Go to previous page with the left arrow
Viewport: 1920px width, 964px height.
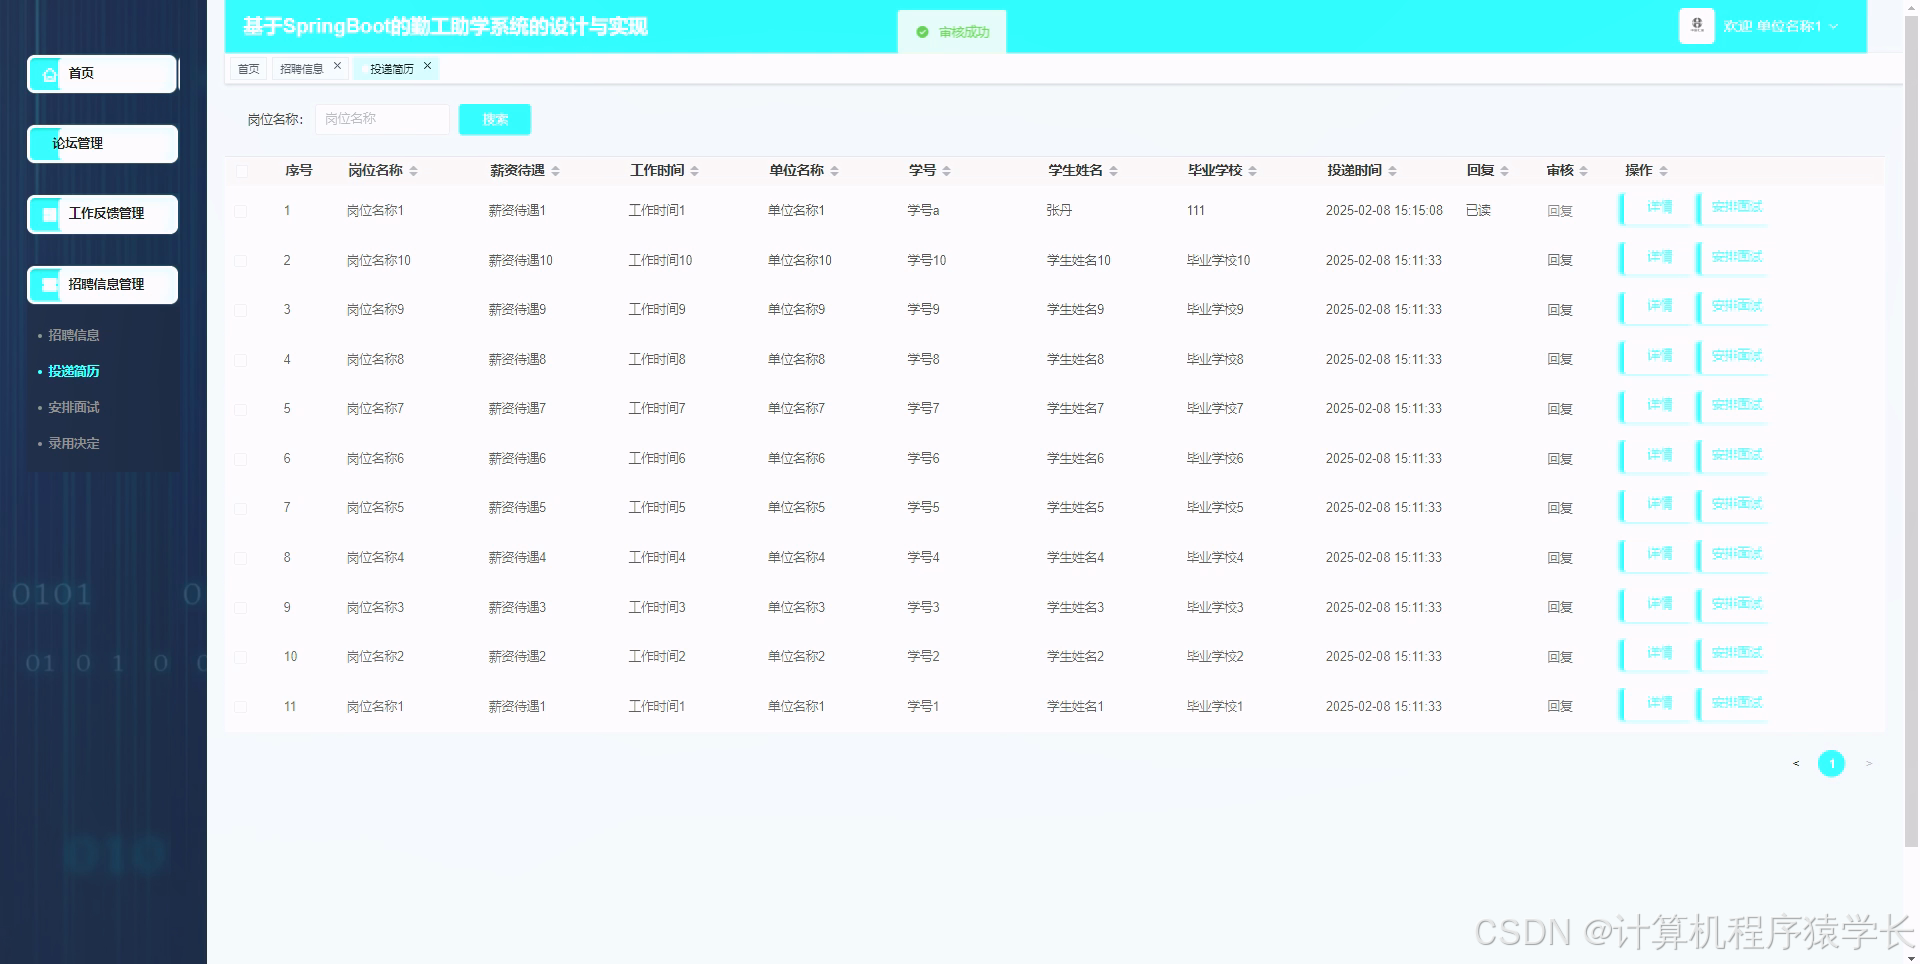click(1796, 764)
